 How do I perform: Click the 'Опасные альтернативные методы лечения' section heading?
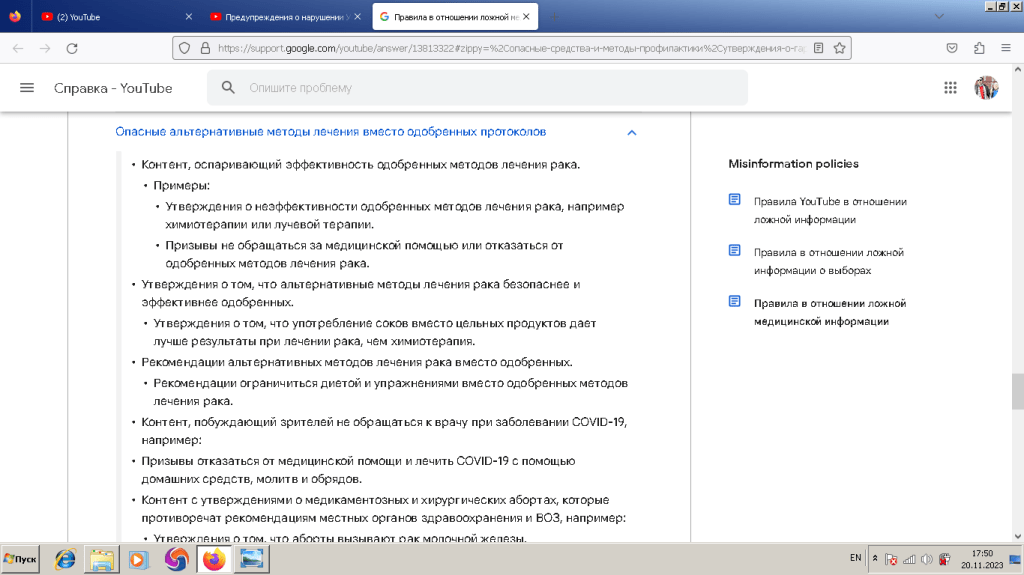point(330,132)
